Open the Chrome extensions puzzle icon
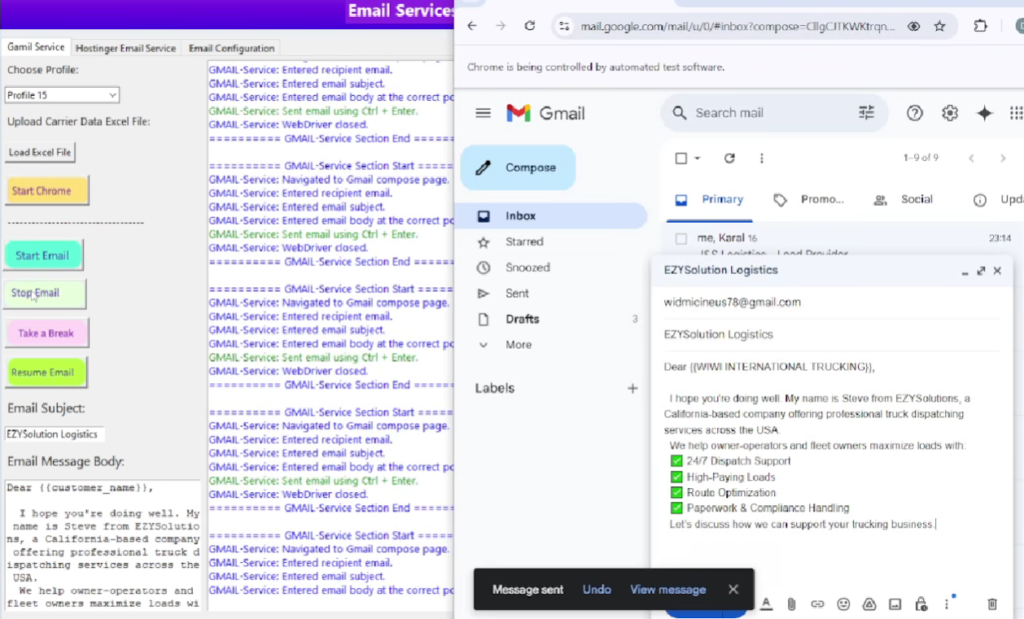The width and height of the screenshot is (1024, 619). [x=980, y=26]
